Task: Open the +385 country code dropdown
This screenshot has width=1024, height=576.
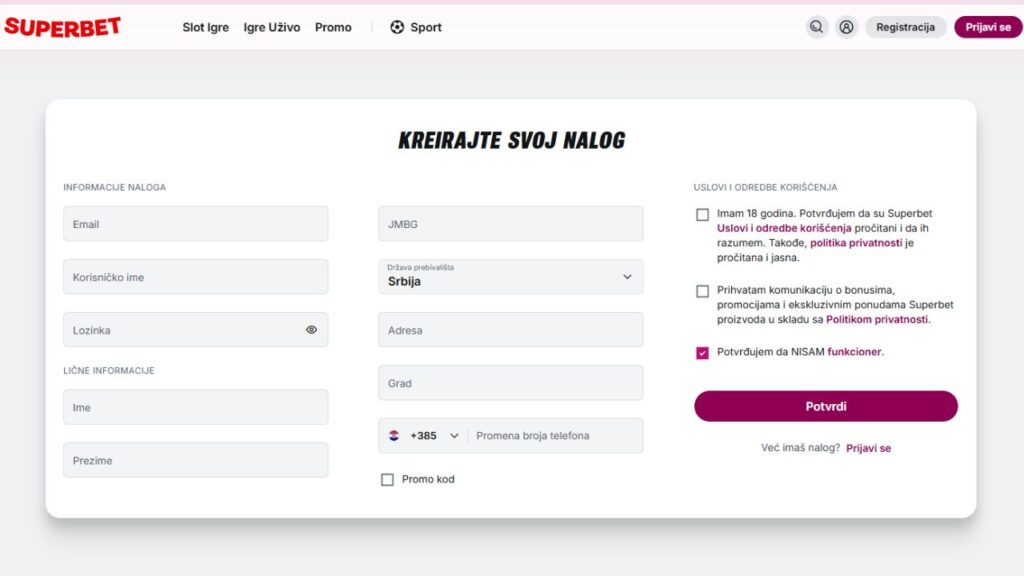Action: click(434, 436)
